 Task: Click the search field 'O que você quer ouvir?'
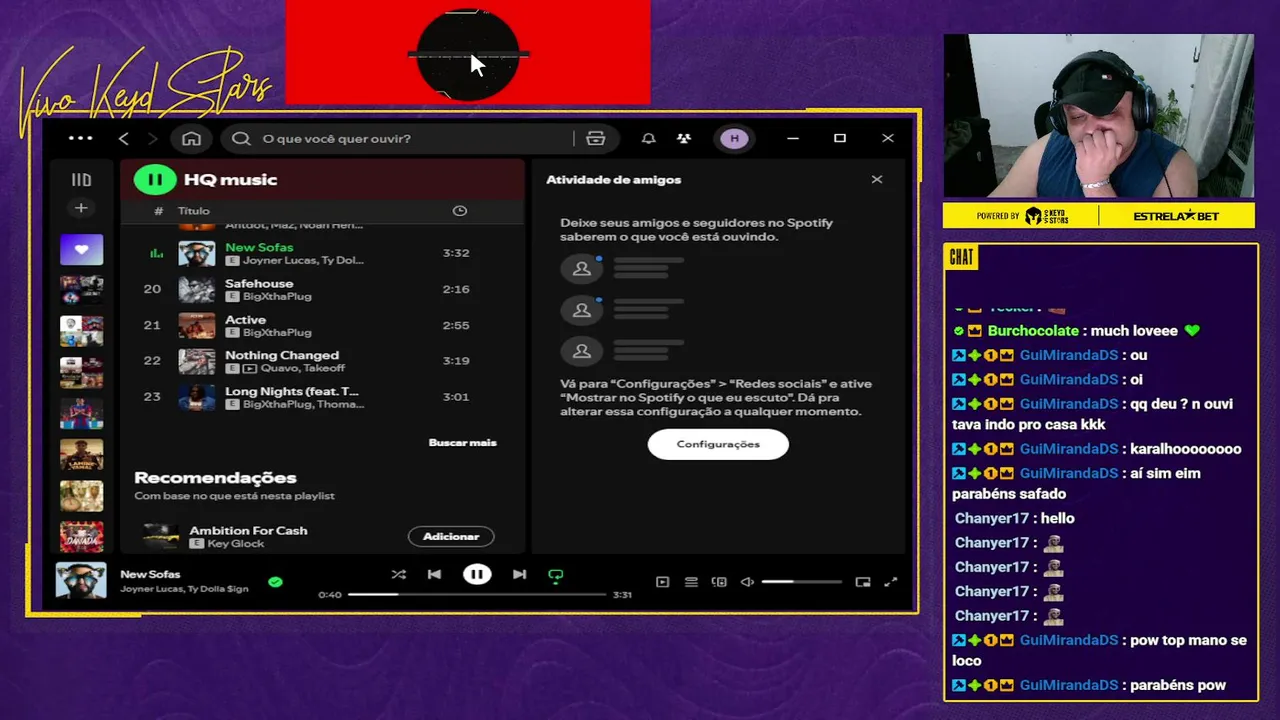tap(400, 138)
